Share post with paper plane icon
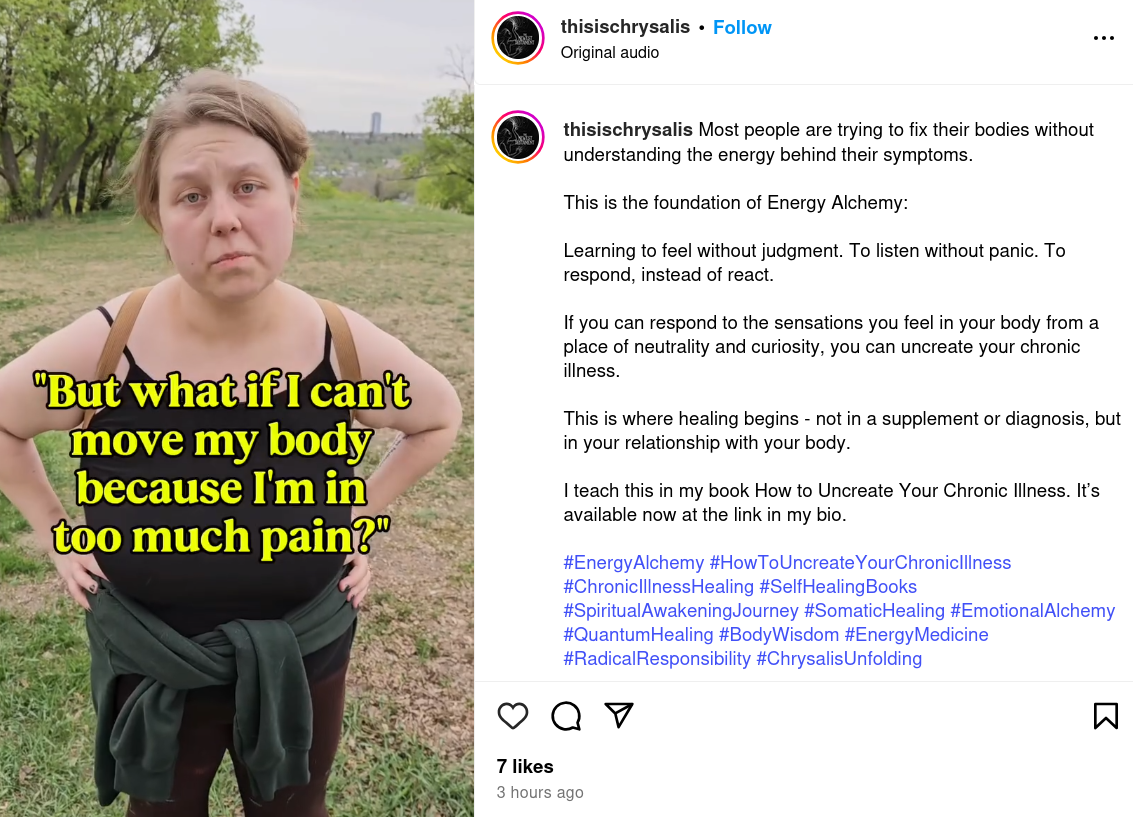 619,715
